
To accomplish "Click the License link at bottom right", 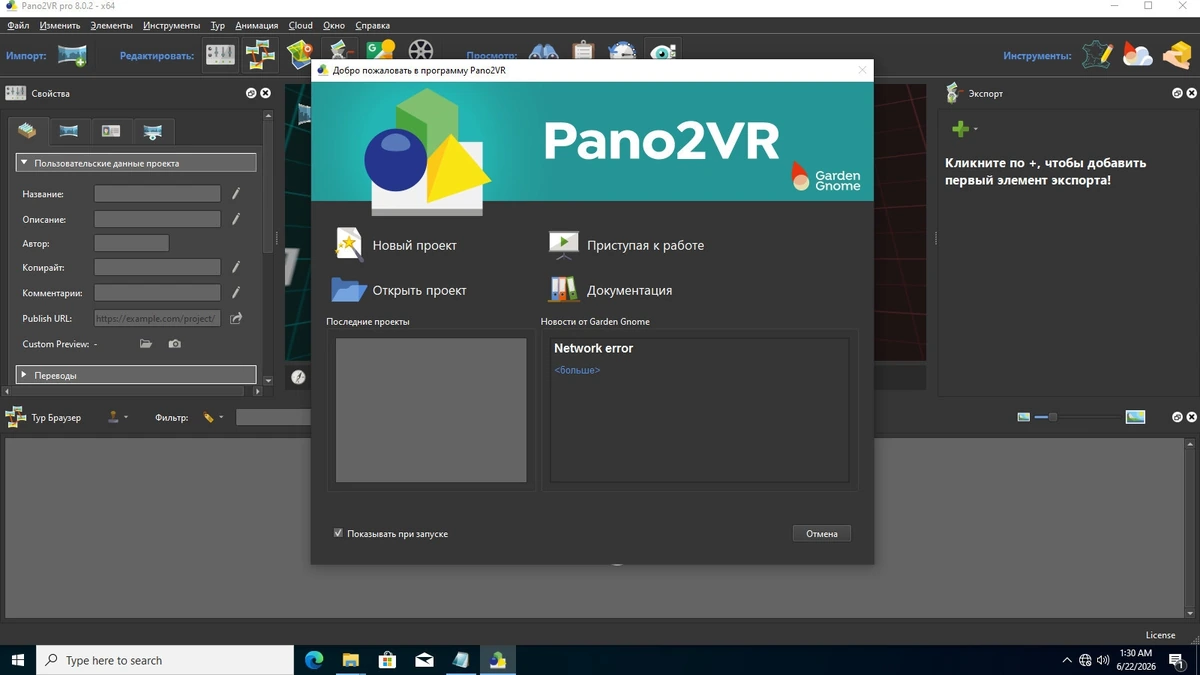I will pyautogui.click(x=1160, y=635).
